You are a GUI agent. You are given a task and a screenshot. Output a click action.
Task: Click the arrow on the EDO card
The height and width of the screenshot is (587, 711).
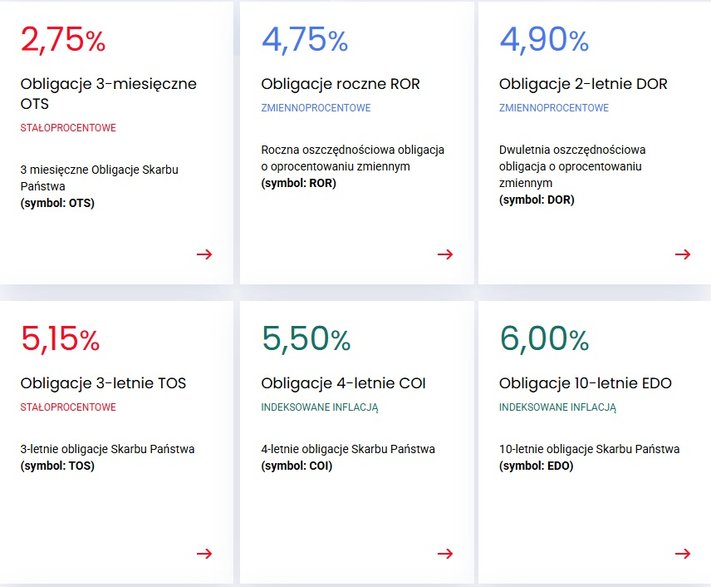(683, 553)
